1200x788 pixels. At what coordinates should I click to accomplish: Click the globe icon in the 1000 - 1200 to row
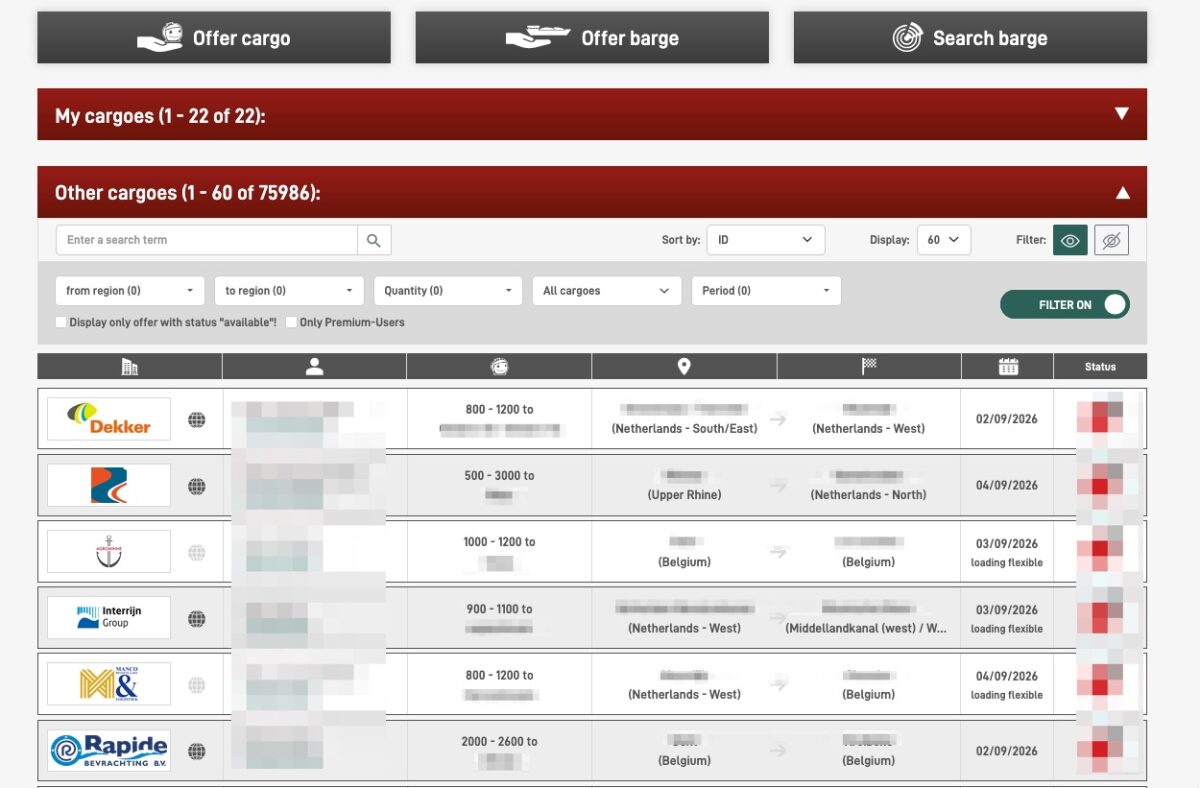coord(197,552)
